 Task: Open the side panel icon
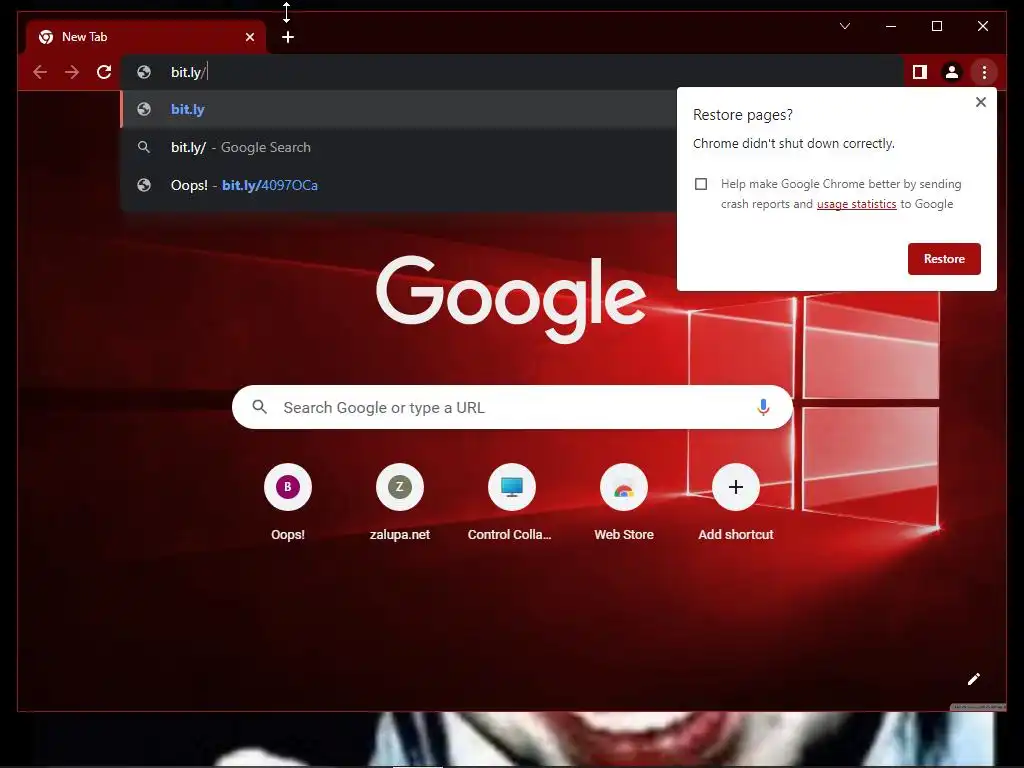(x=920, y=72)
